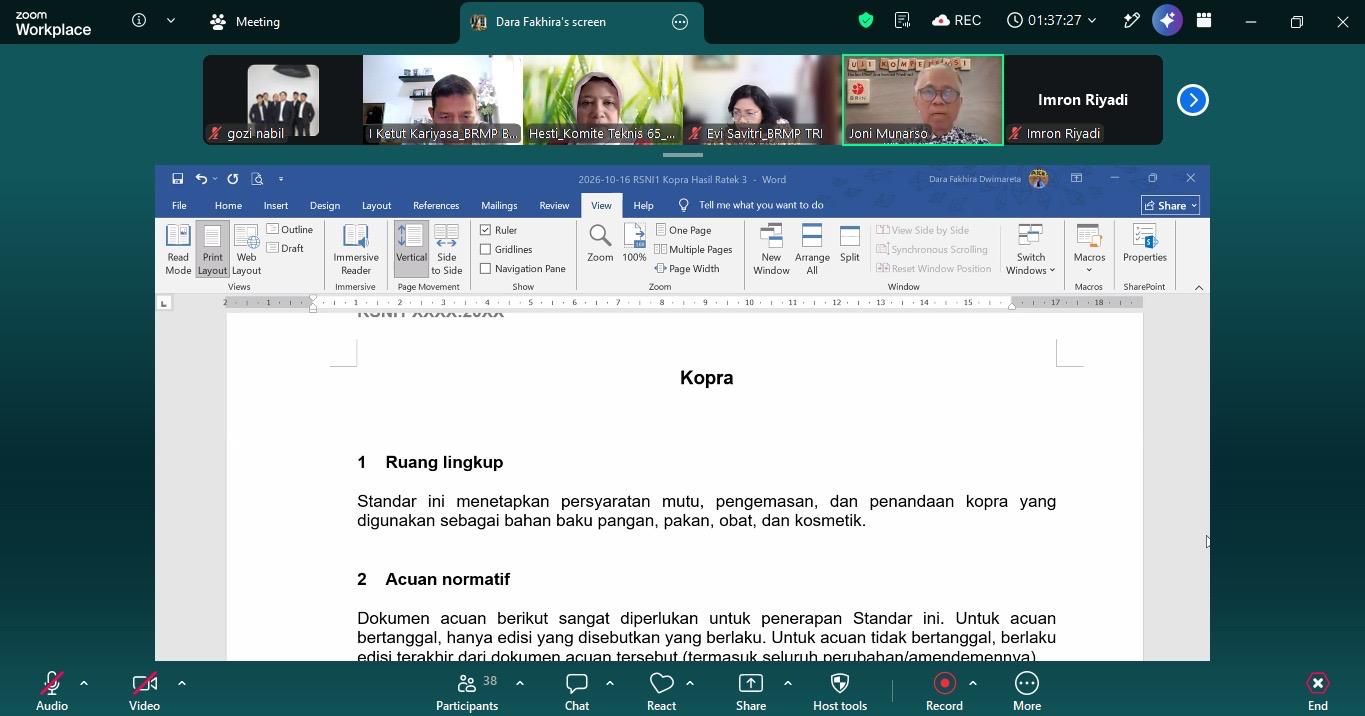Open the Zoom Chat panel
Screen dimensions: 1365x716
pyautogui.click(x=577, y=691)
